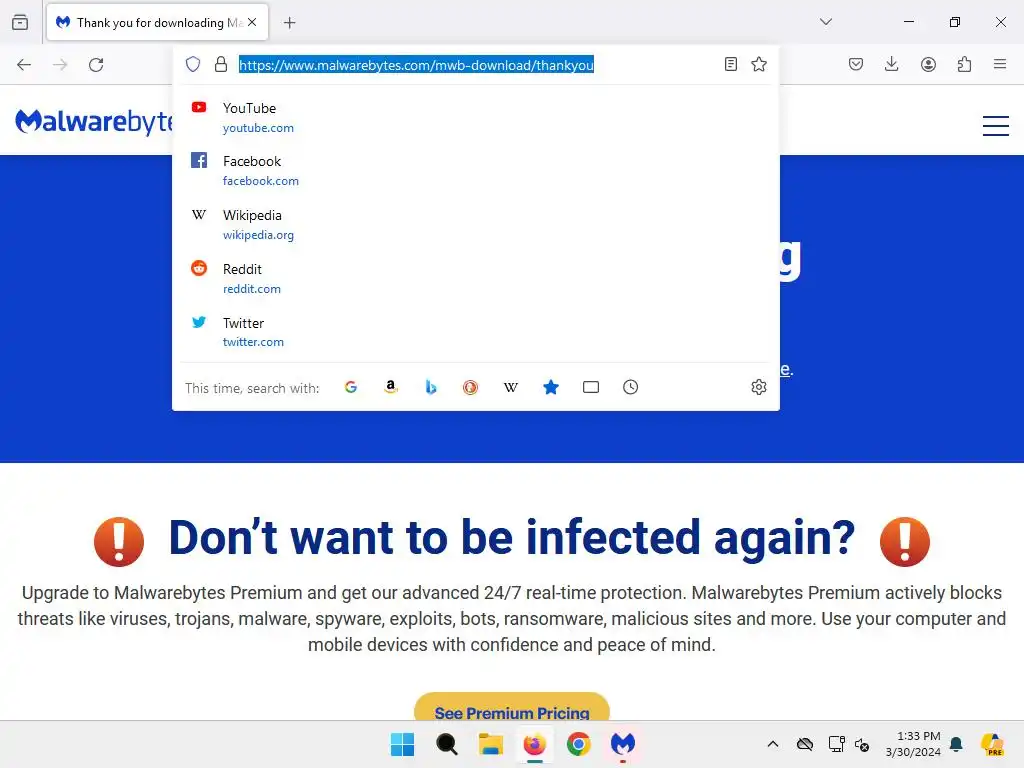This screenshot has height=768, width=1024.
Task: Show hidden system tray icons
Action: tap(773, 744)
